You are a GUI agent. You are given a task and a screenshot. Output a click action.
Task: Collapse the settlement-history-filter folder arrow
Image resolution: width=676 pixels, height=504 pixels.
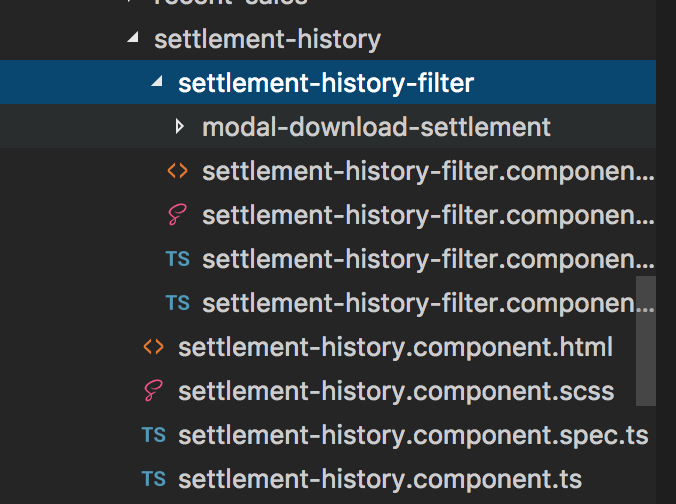[x=156, y=83]
